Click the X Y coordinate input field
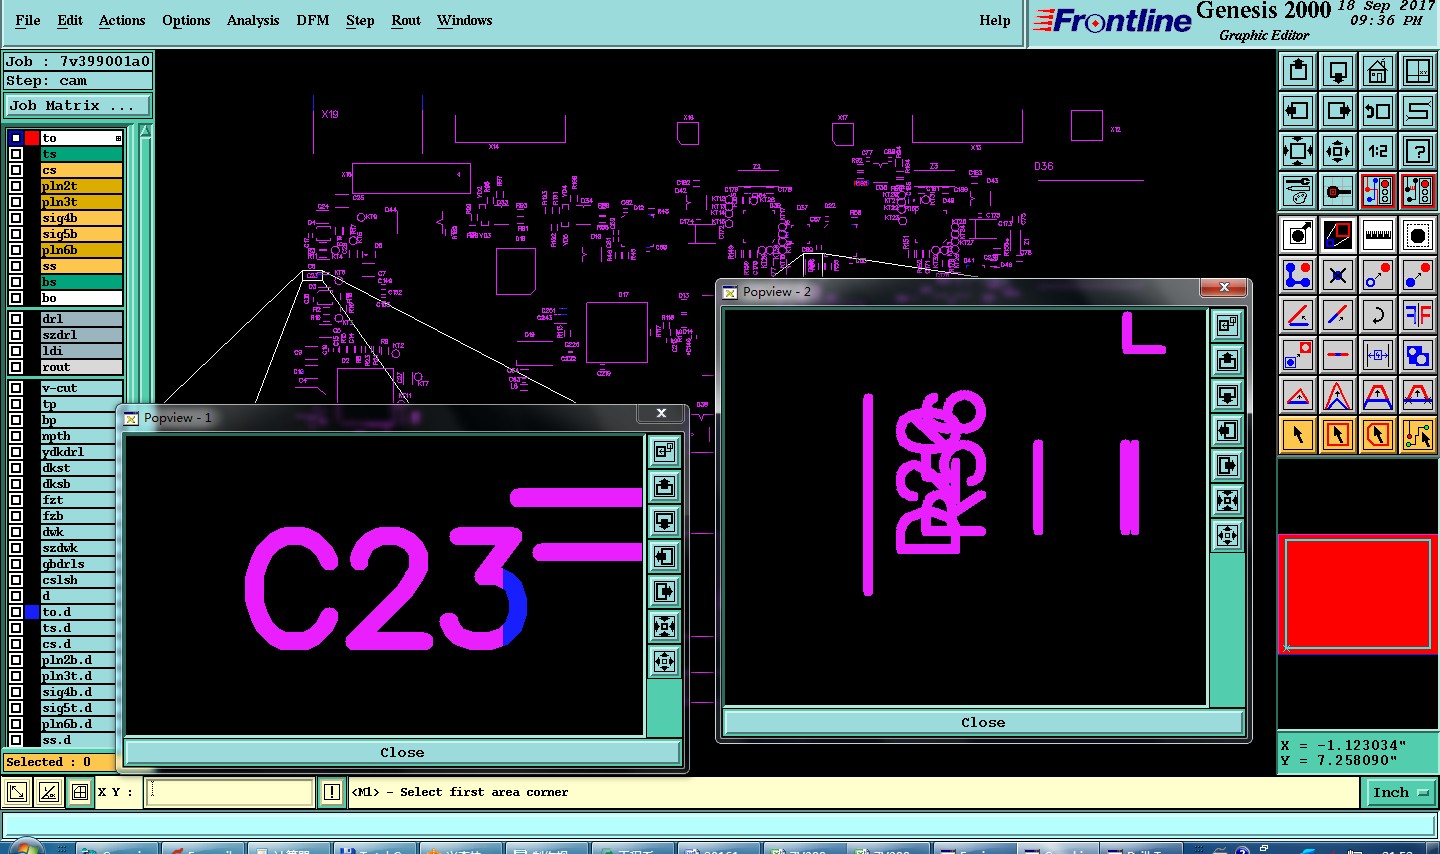1440x854 pixels. (230, 792)
